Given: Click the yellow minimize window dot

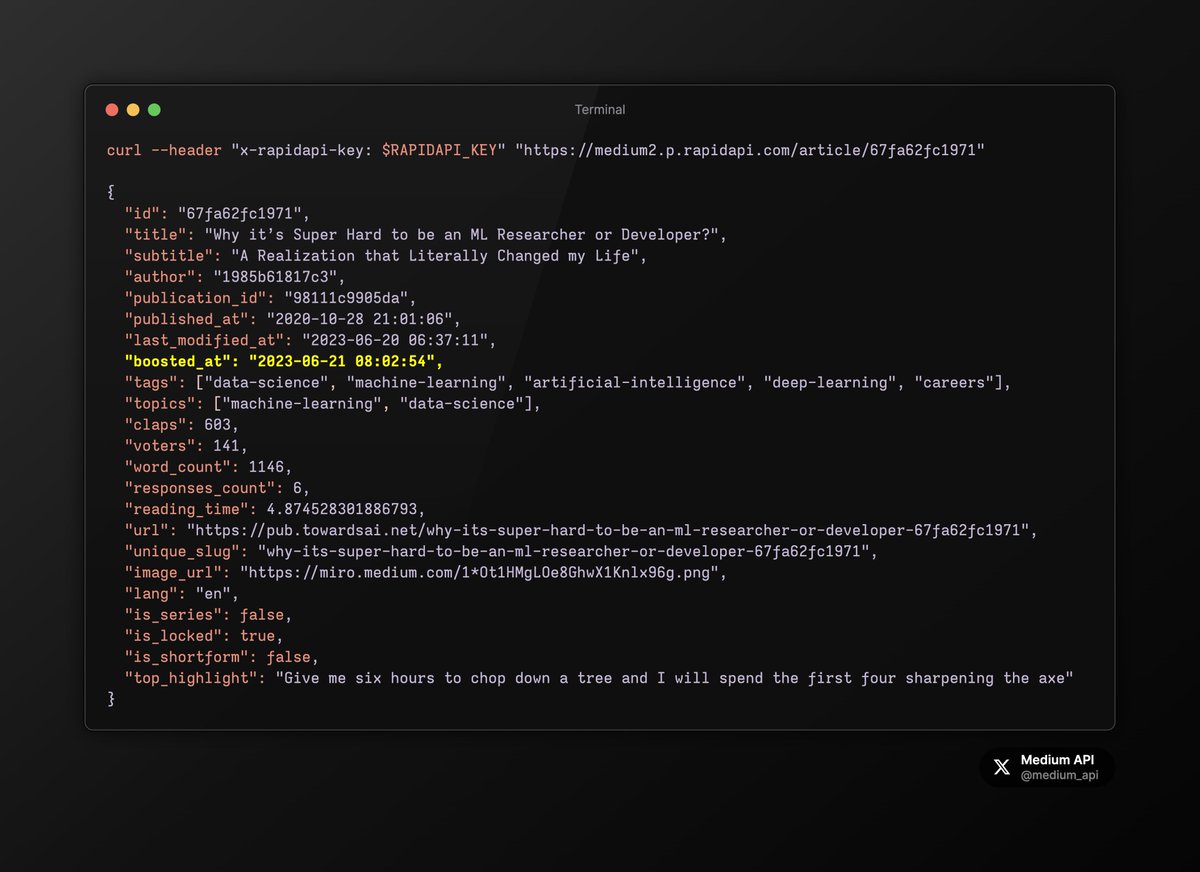Looking at the screenshot, I should click(133, 110).
